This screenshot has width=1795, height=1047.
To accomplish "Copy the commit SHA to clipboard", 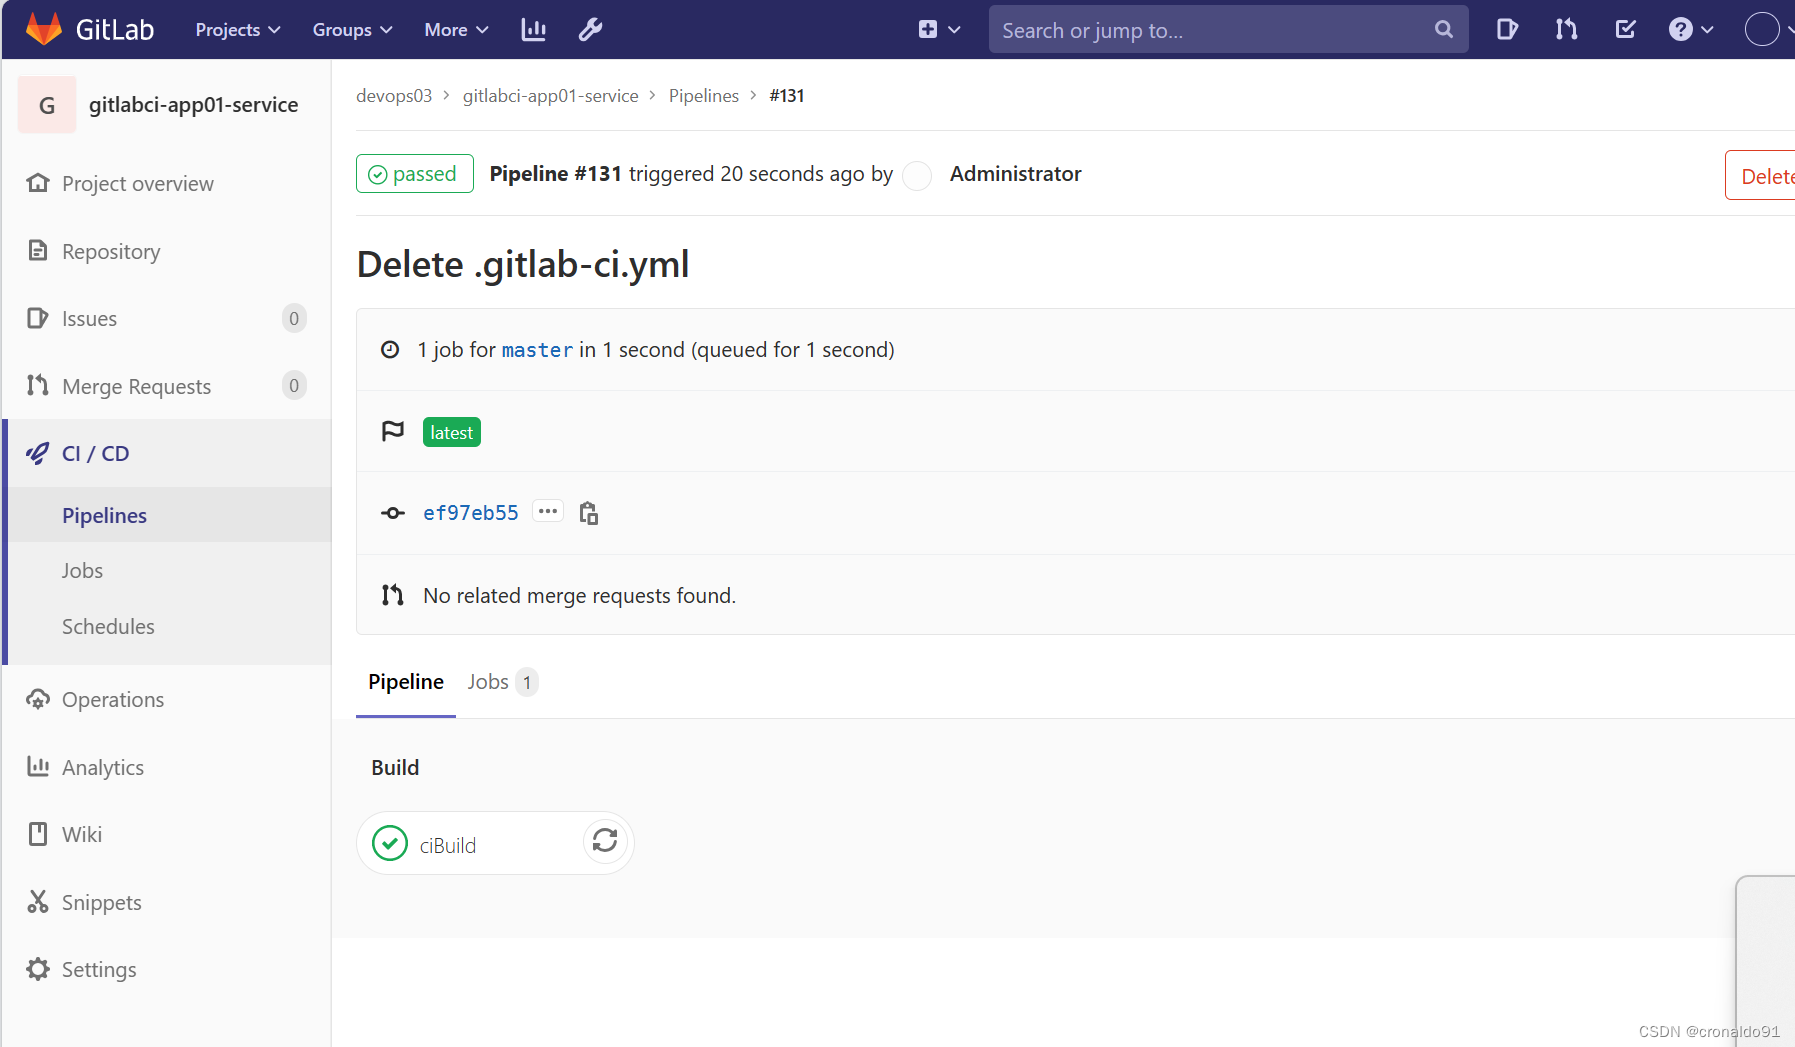I will pos(589,513).
